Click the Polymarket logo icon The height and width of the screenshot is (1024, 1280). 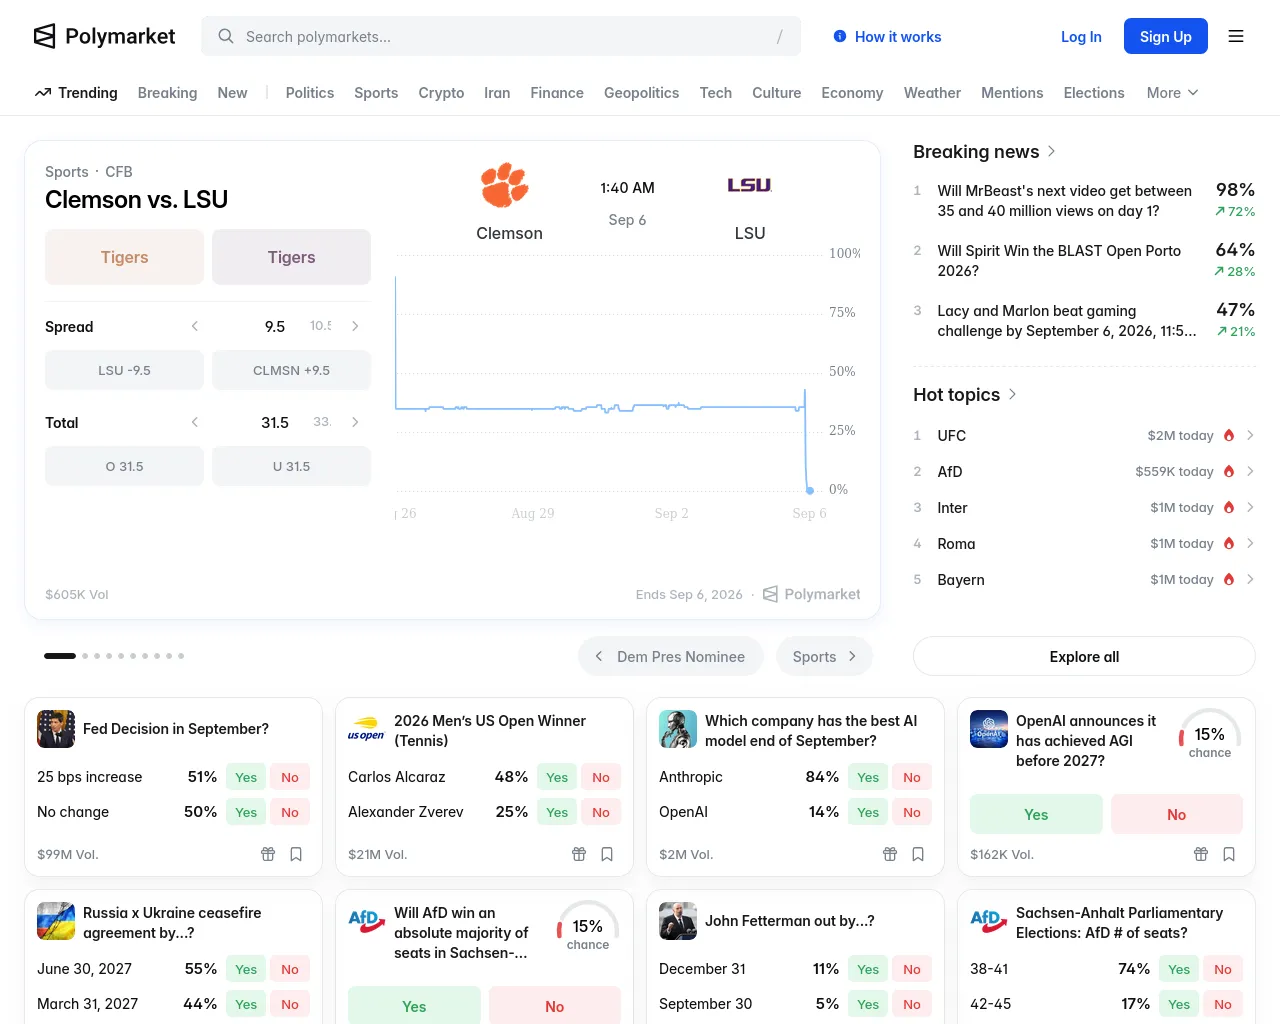tap(45, 37)
